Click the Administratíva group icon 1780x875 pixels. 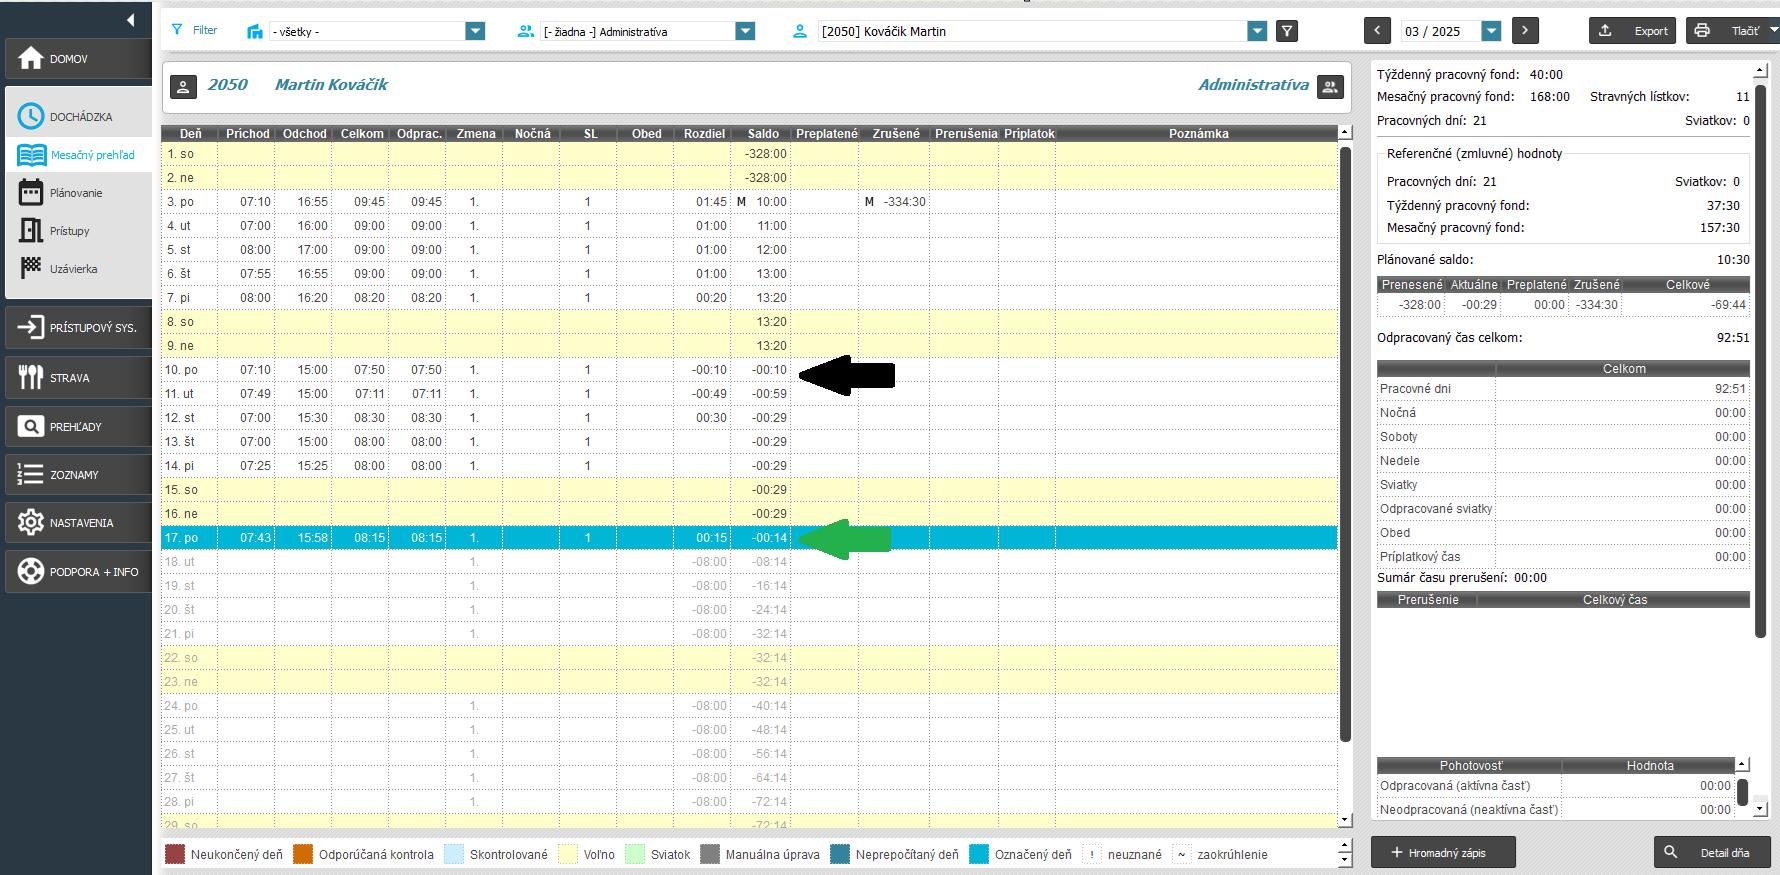coord(1330,87)
